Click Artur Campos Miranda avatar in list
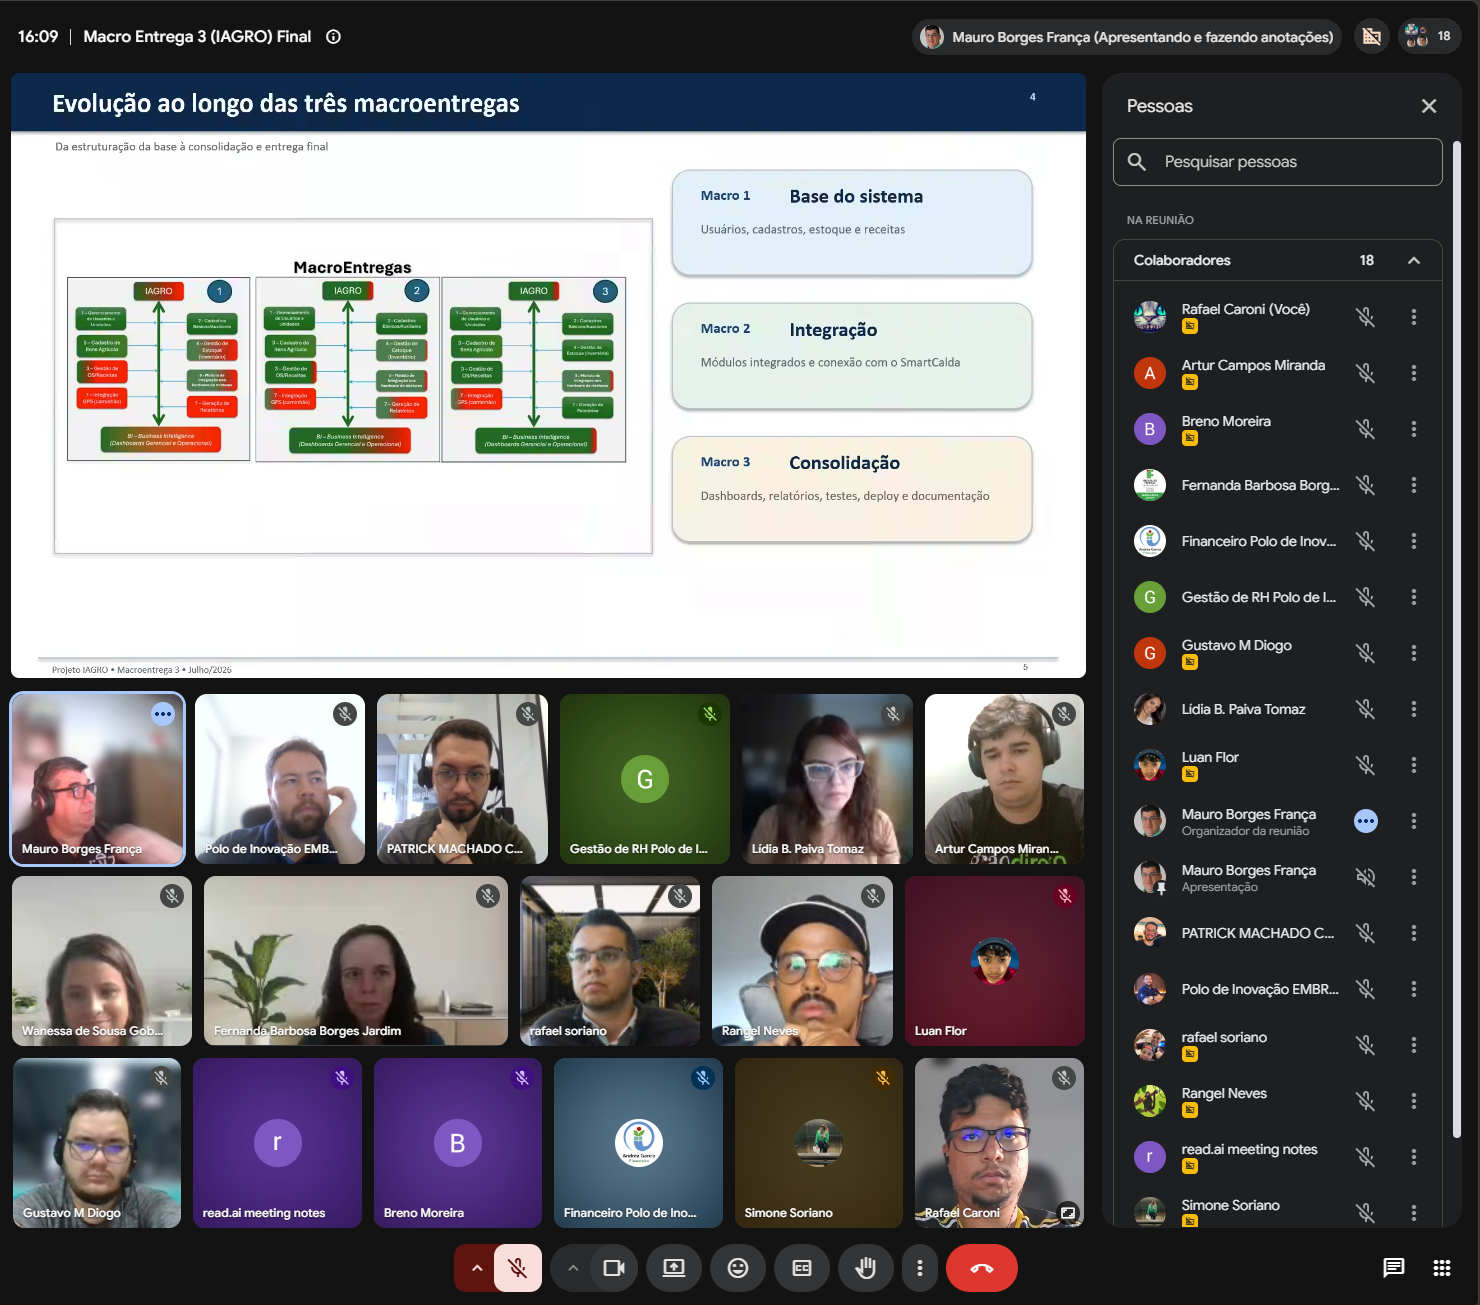 [x=1150, y=373]
